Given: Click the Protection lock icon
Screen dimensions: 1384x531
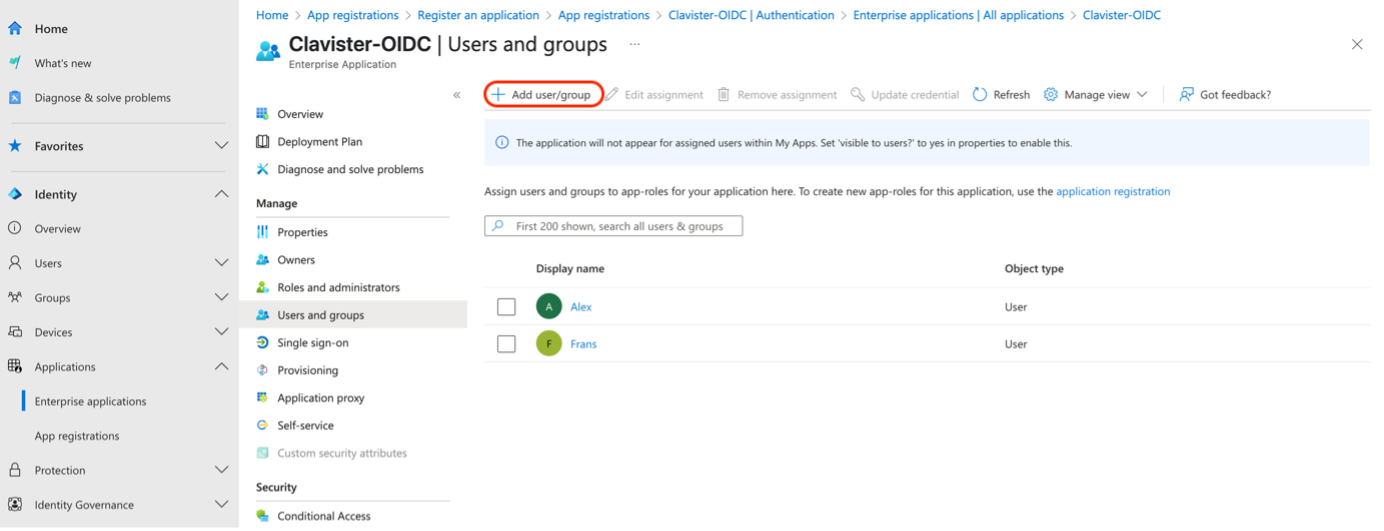Looking at the screenshot, I should [15, 470].
